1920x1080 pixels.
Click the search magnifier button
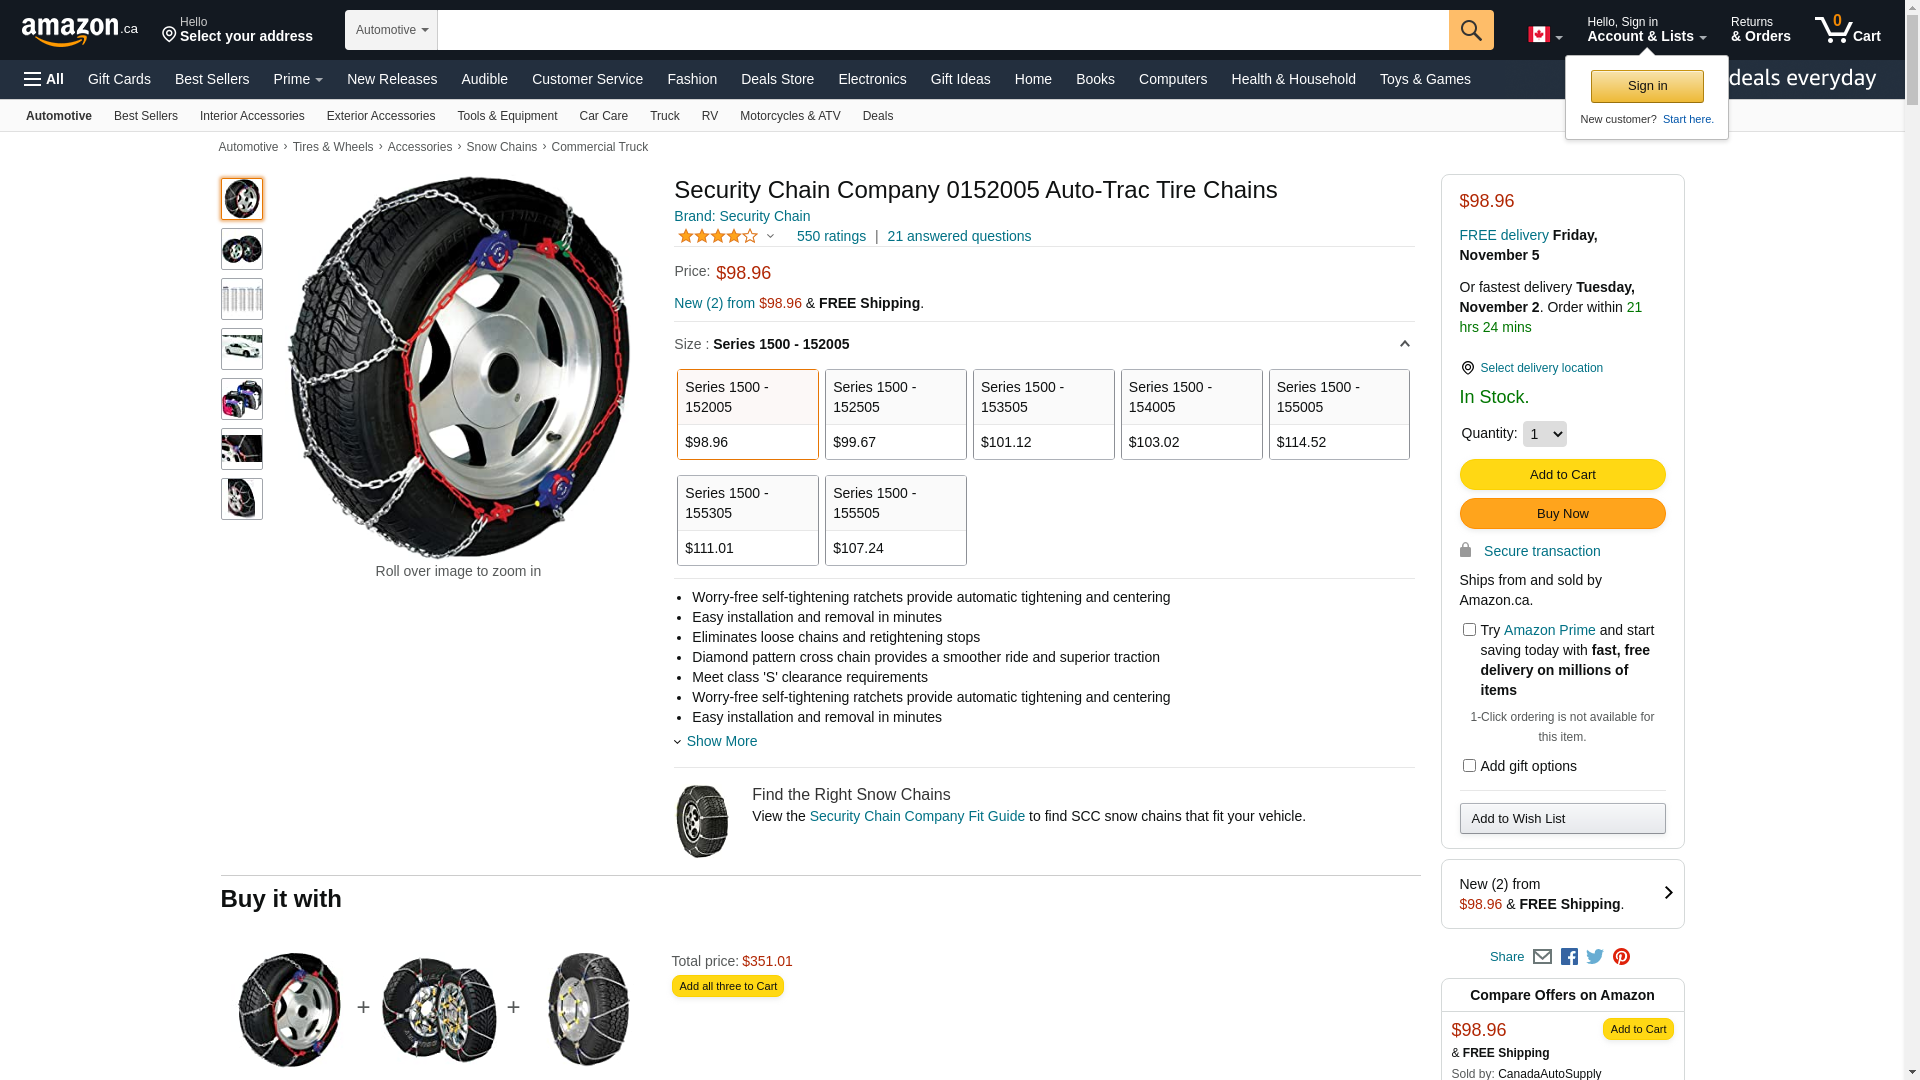[1470, 30]
